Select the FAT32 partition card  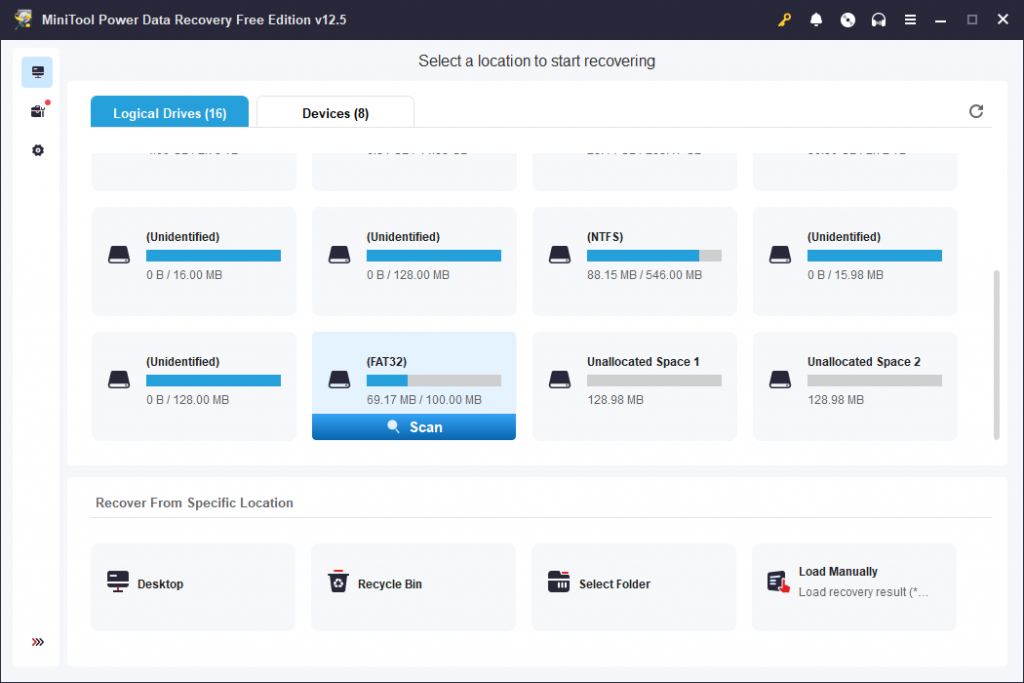pos(413,375)
